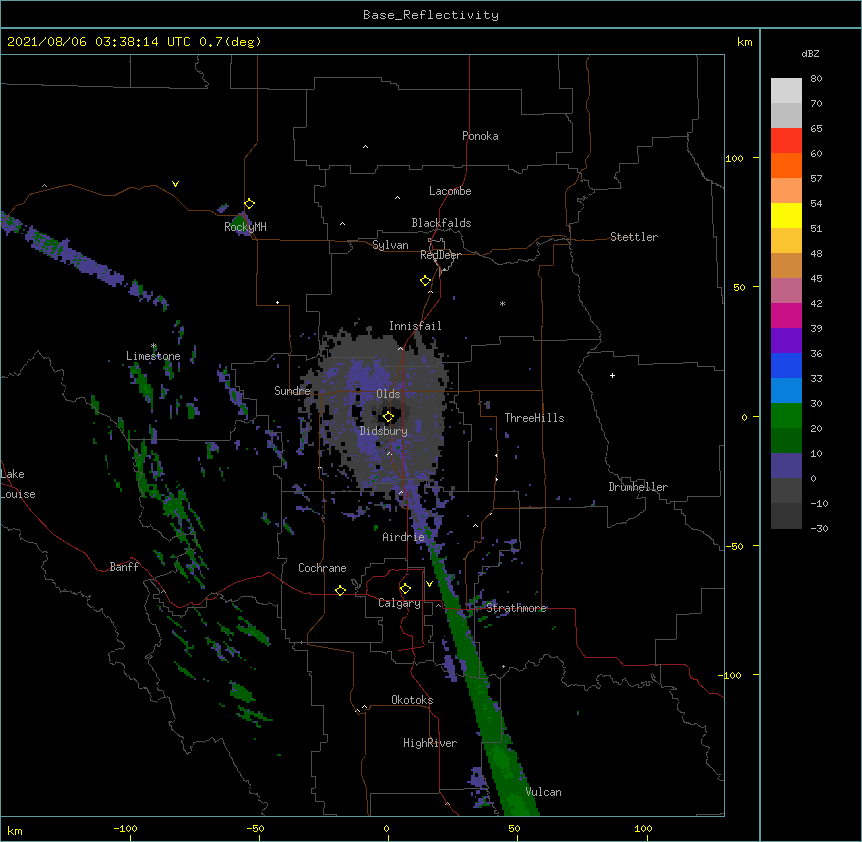
Task: Click the Limestone label
Action: [x=153, y=356]
